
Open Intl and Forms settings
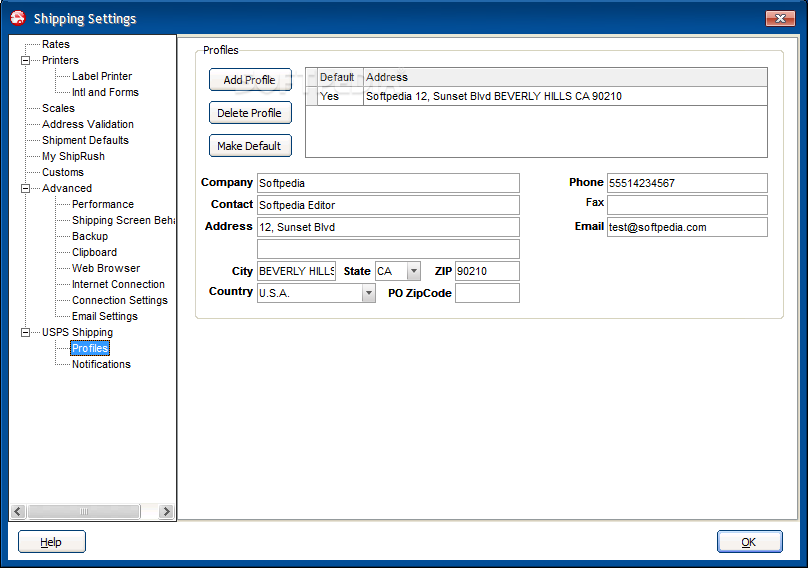point(105,92)
